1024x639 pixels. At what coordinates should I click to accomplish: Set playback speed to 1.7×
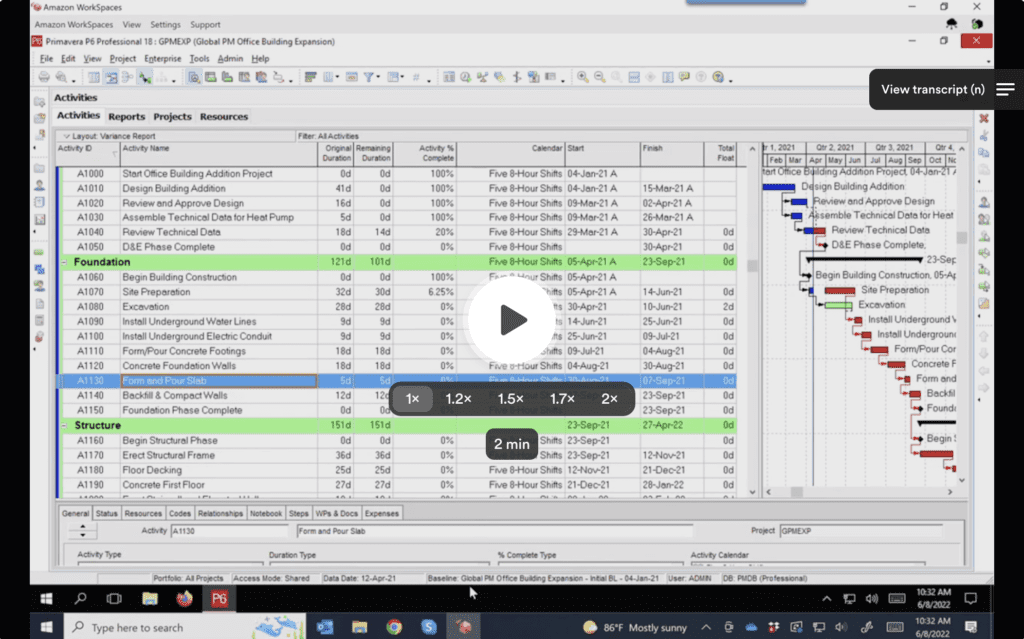coord(562,399)
